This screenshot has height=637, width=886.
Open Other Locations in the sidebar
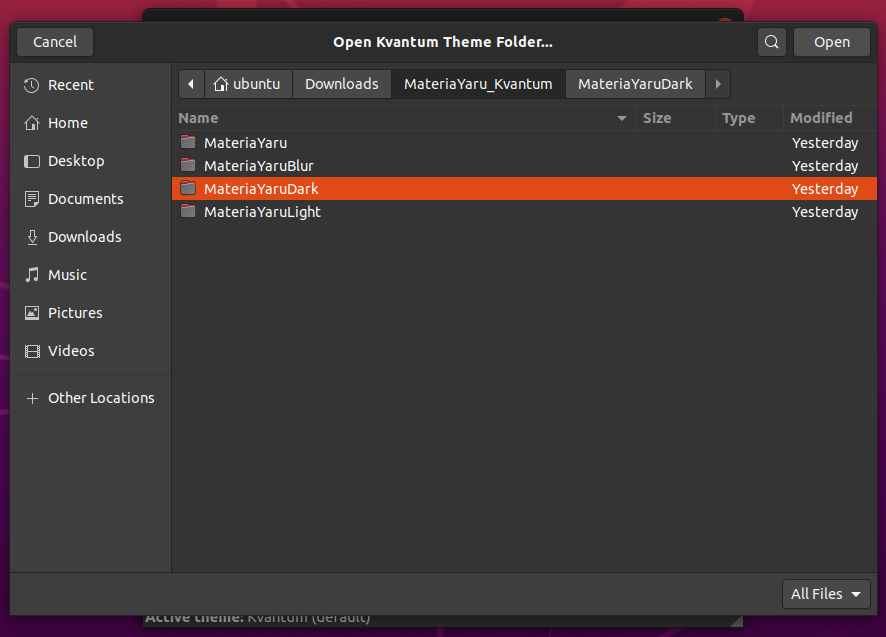(90, 398)
